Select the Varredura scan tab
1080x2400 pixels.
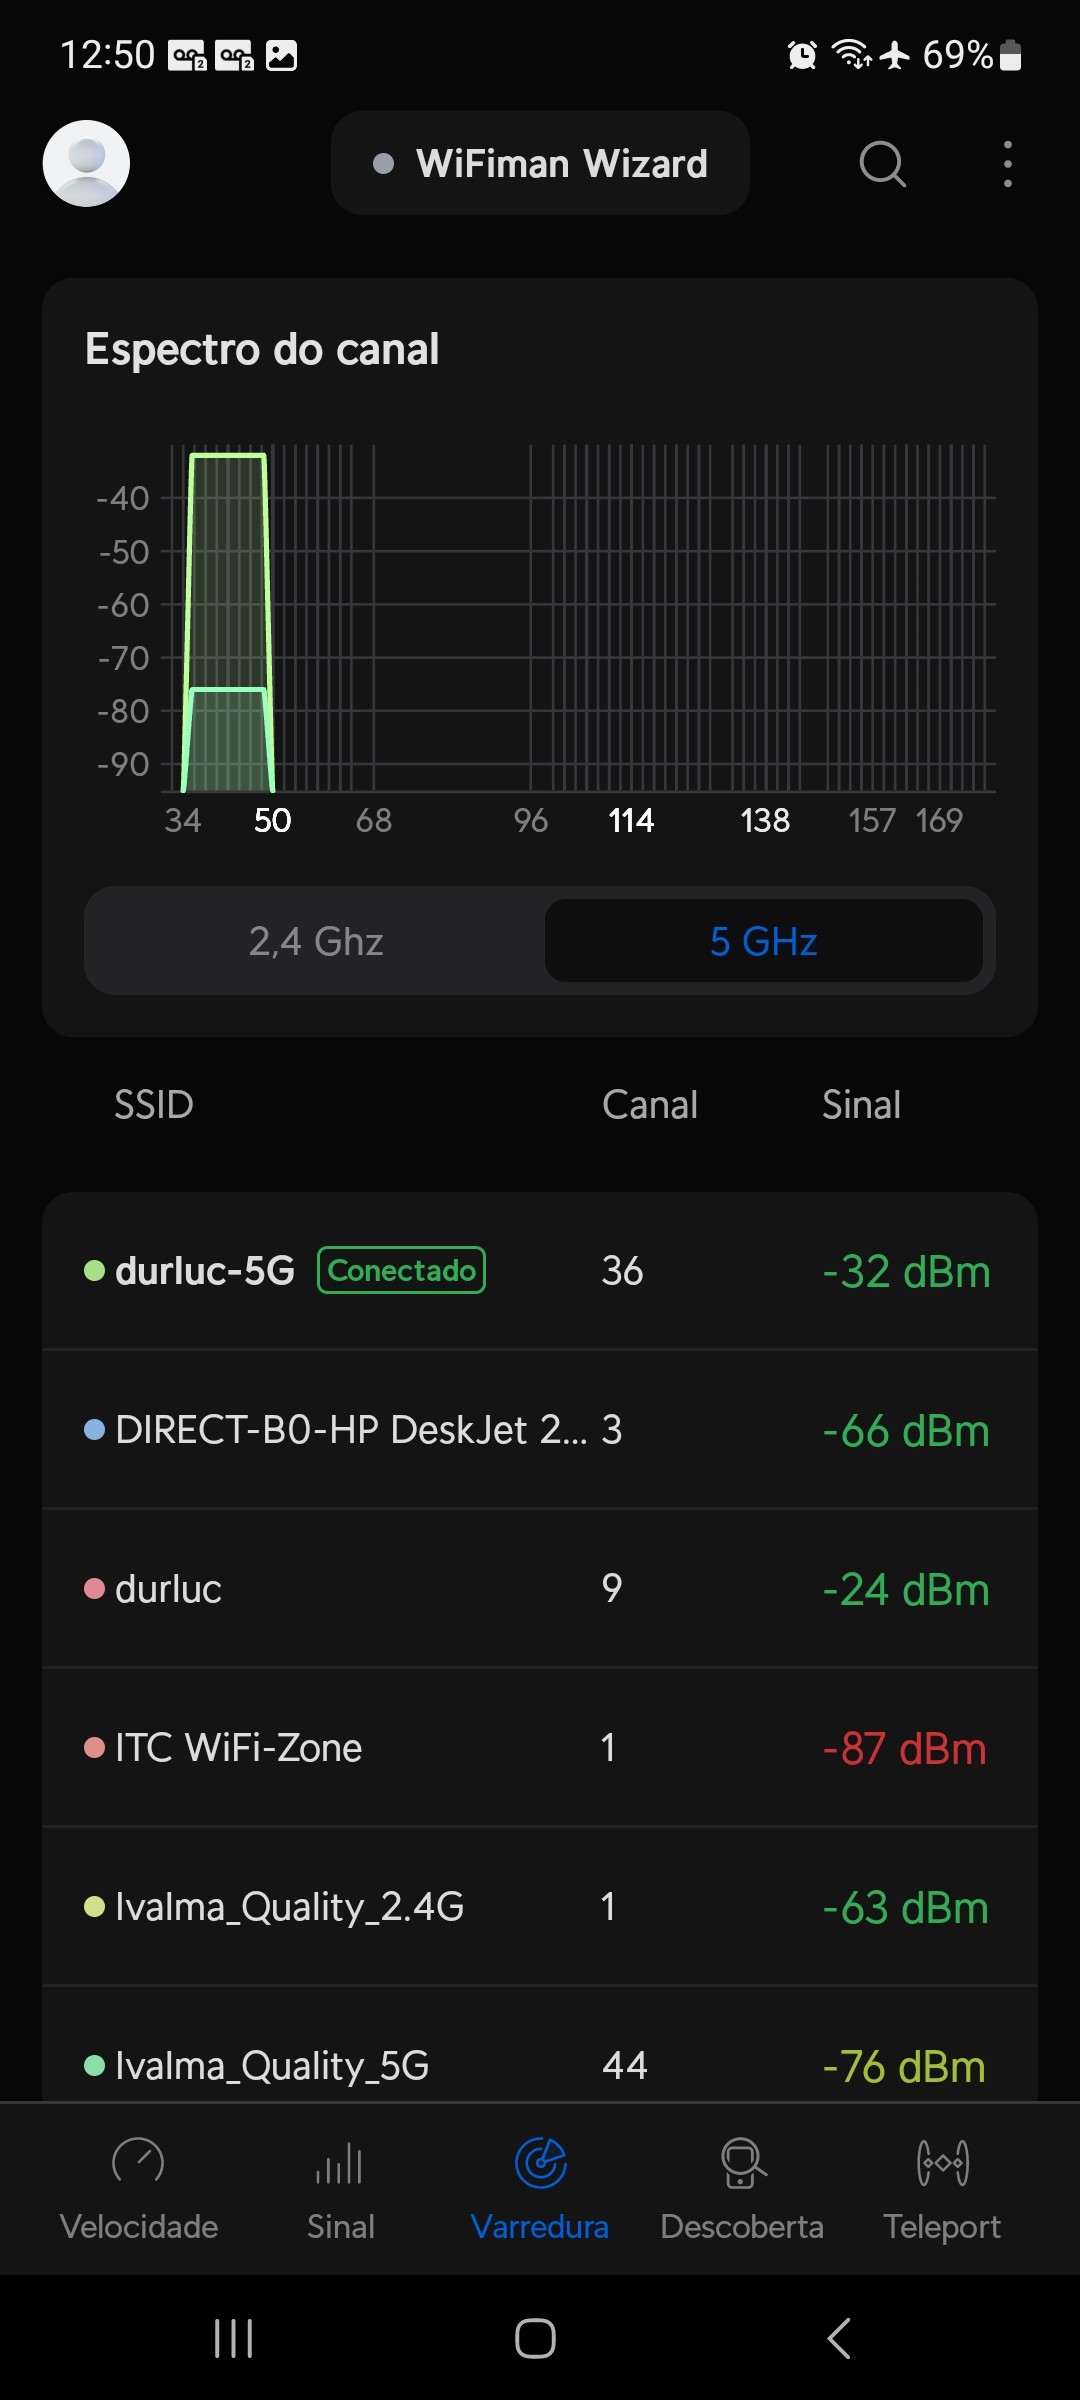coord(540,2187)
